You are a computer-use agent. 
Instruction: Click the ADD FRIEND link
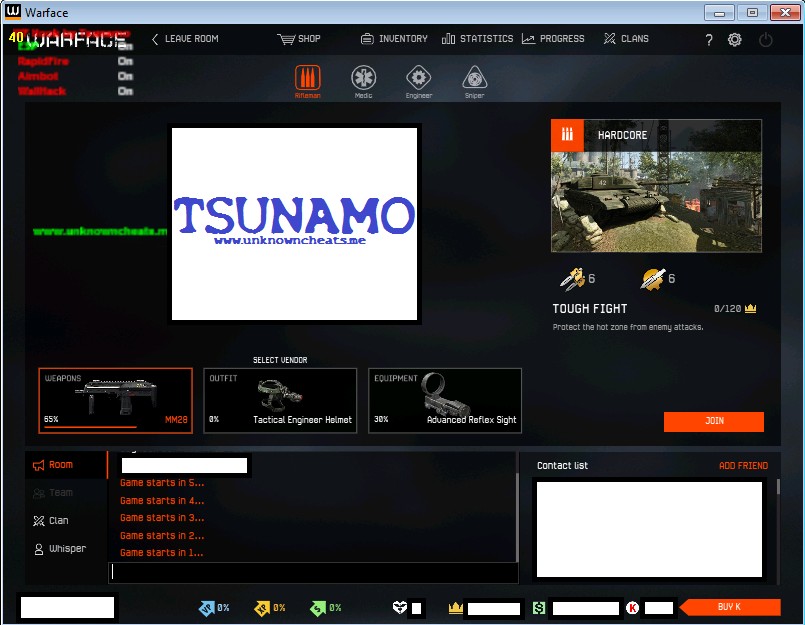743,466
